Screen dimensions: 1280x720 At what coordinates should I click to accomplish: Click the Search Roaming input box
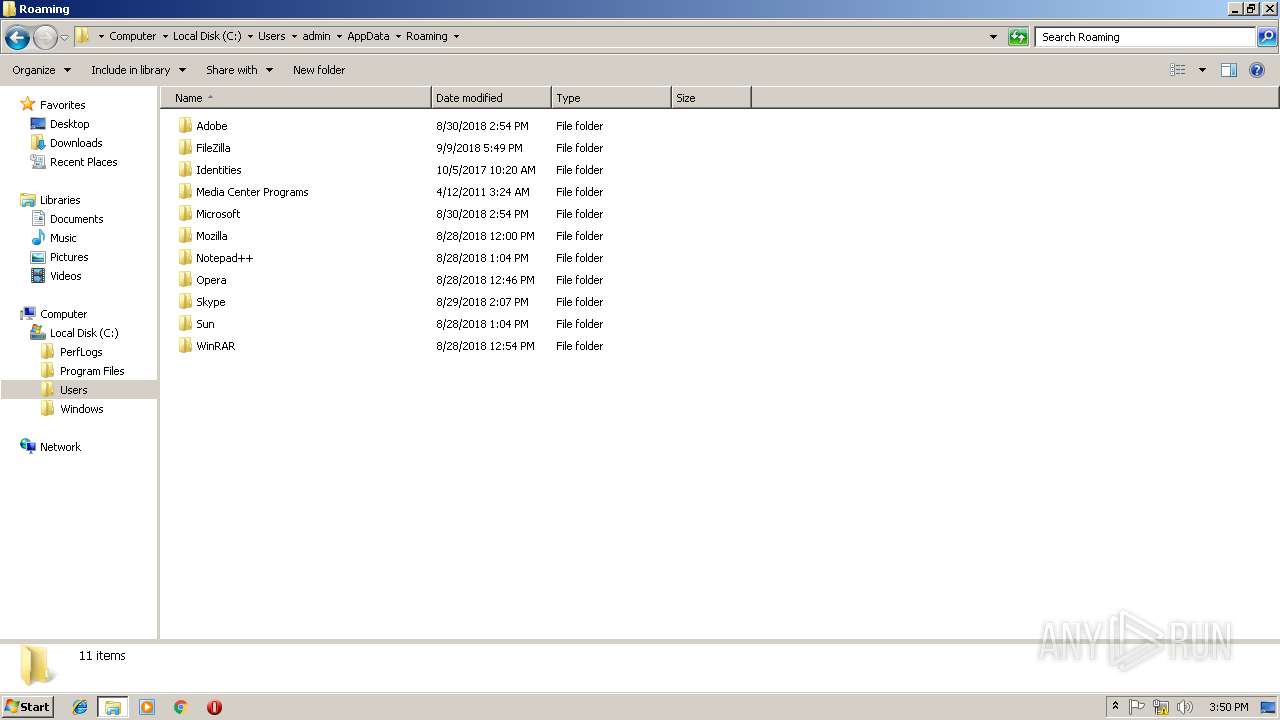[x=1145, y=37]
